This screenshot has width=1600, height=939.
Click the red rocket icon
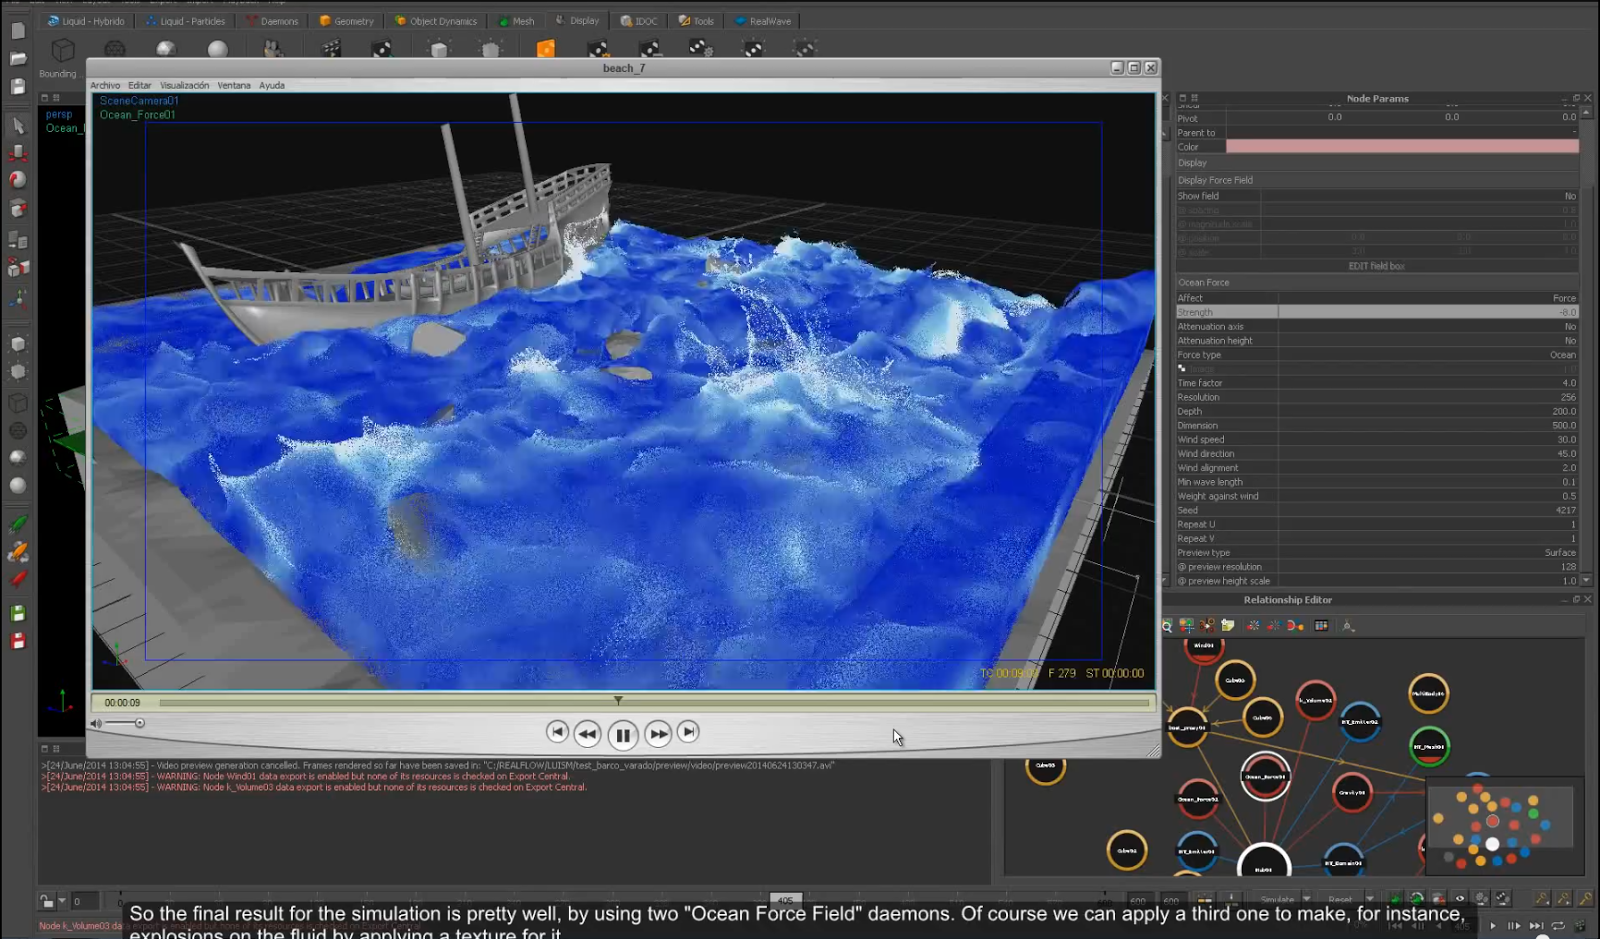pos(18,579)
